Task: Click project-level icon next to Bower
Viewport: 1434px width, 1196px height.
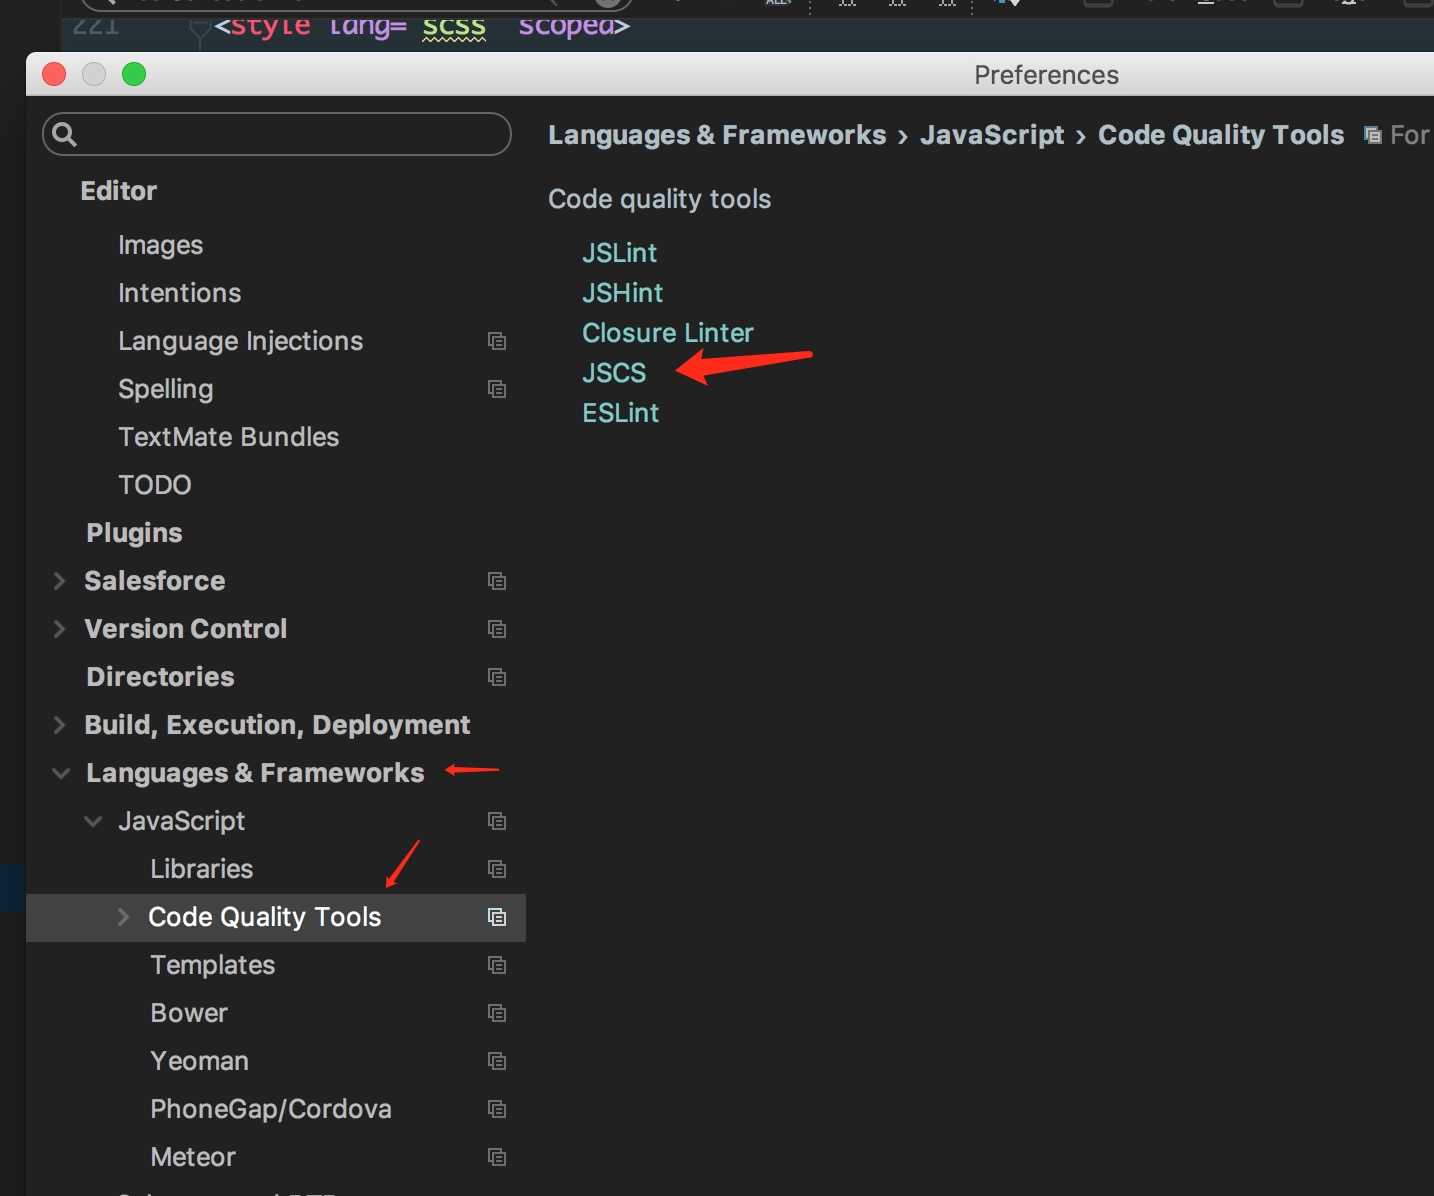Action: [497, 1013]
